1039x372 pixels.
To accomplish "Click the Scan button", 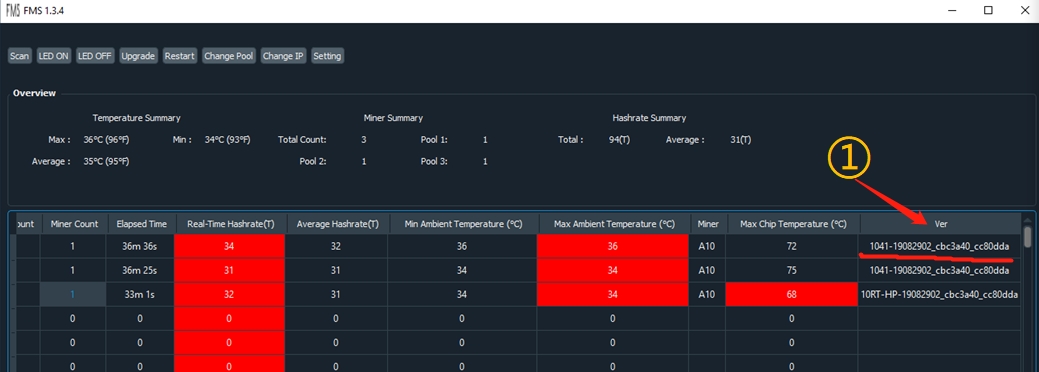I will click(19, 56).
